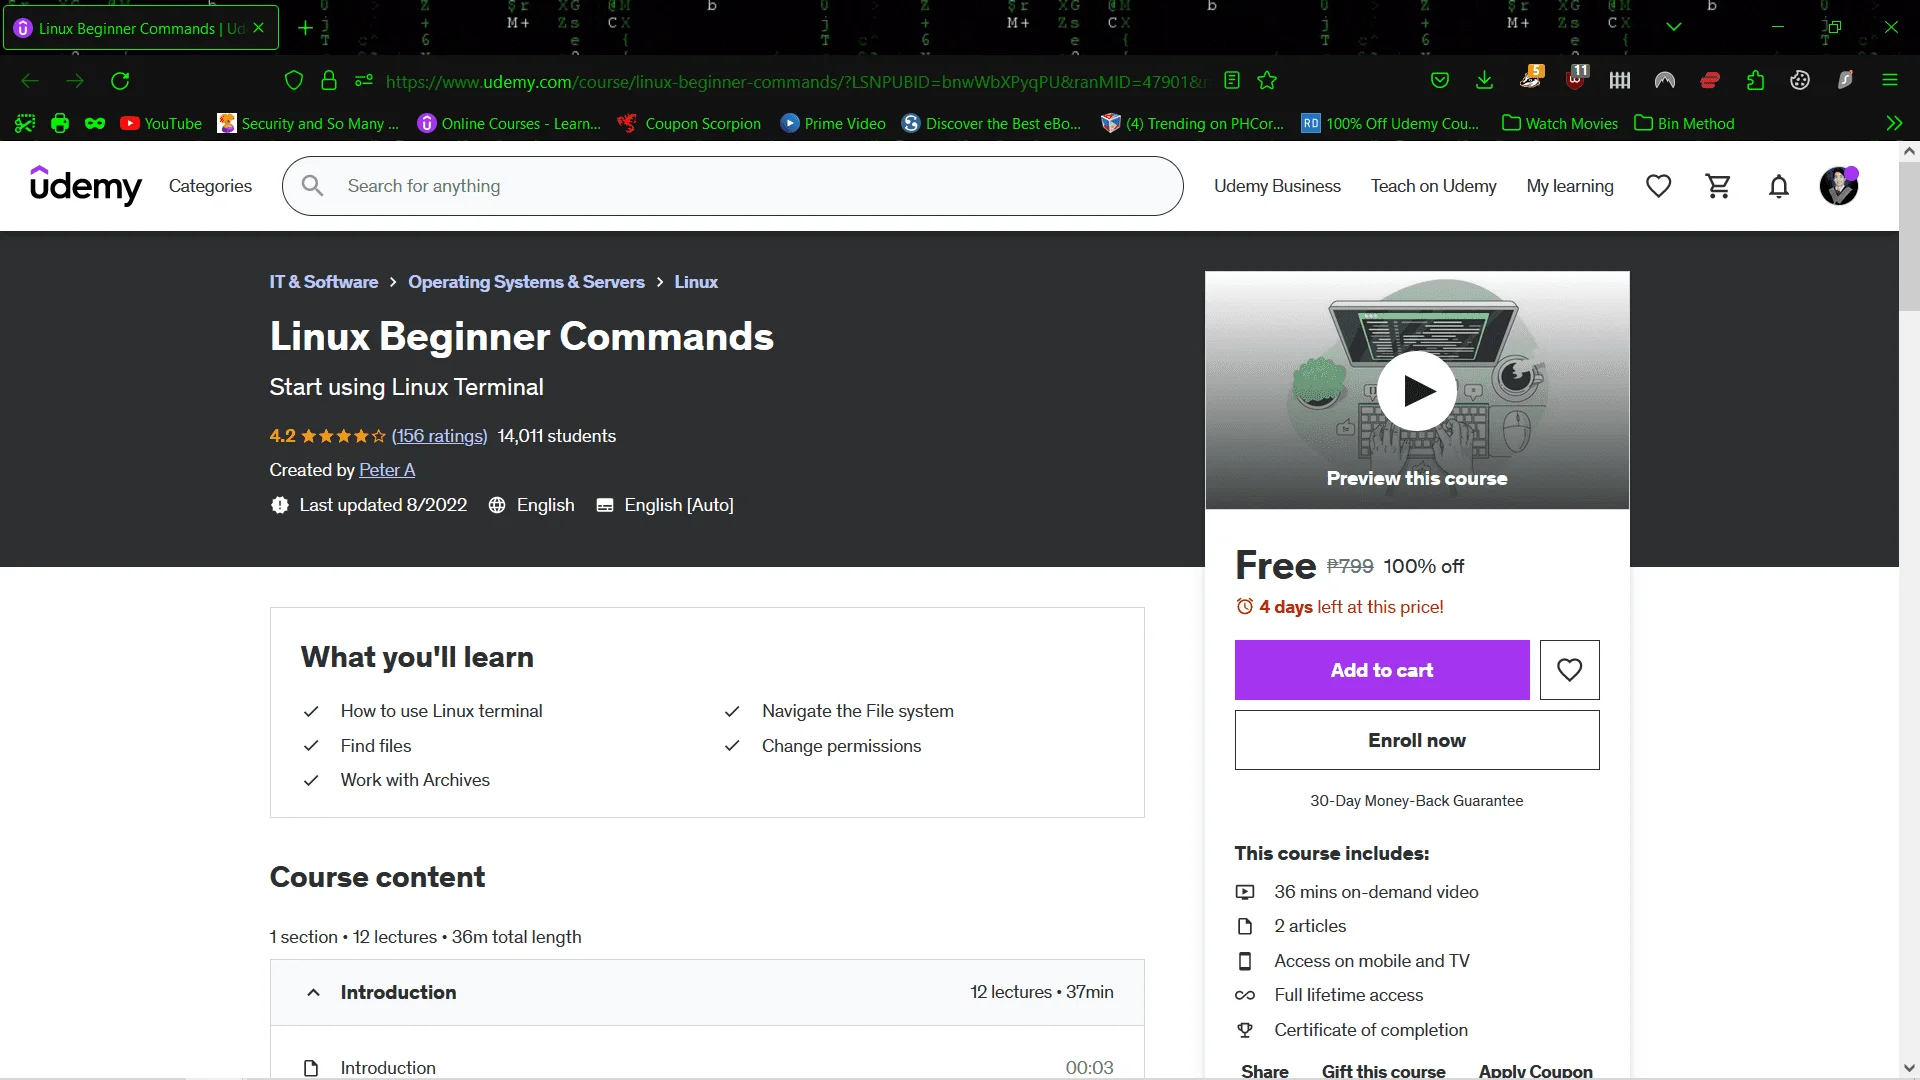Click Gift this course
This screenshot has height=1080, width=1920.
(1383, 1070)
